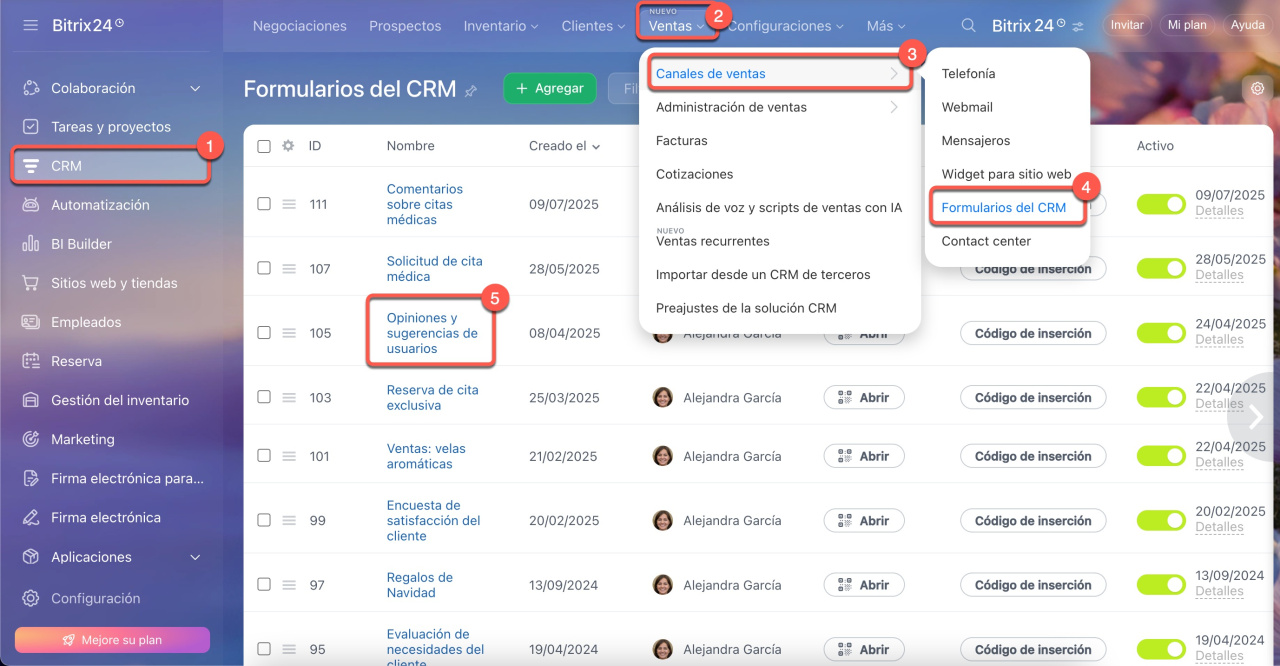Select the Marketing target icon
The image size is (1280, 666).
pyautogui.click(x=31, y=439)
